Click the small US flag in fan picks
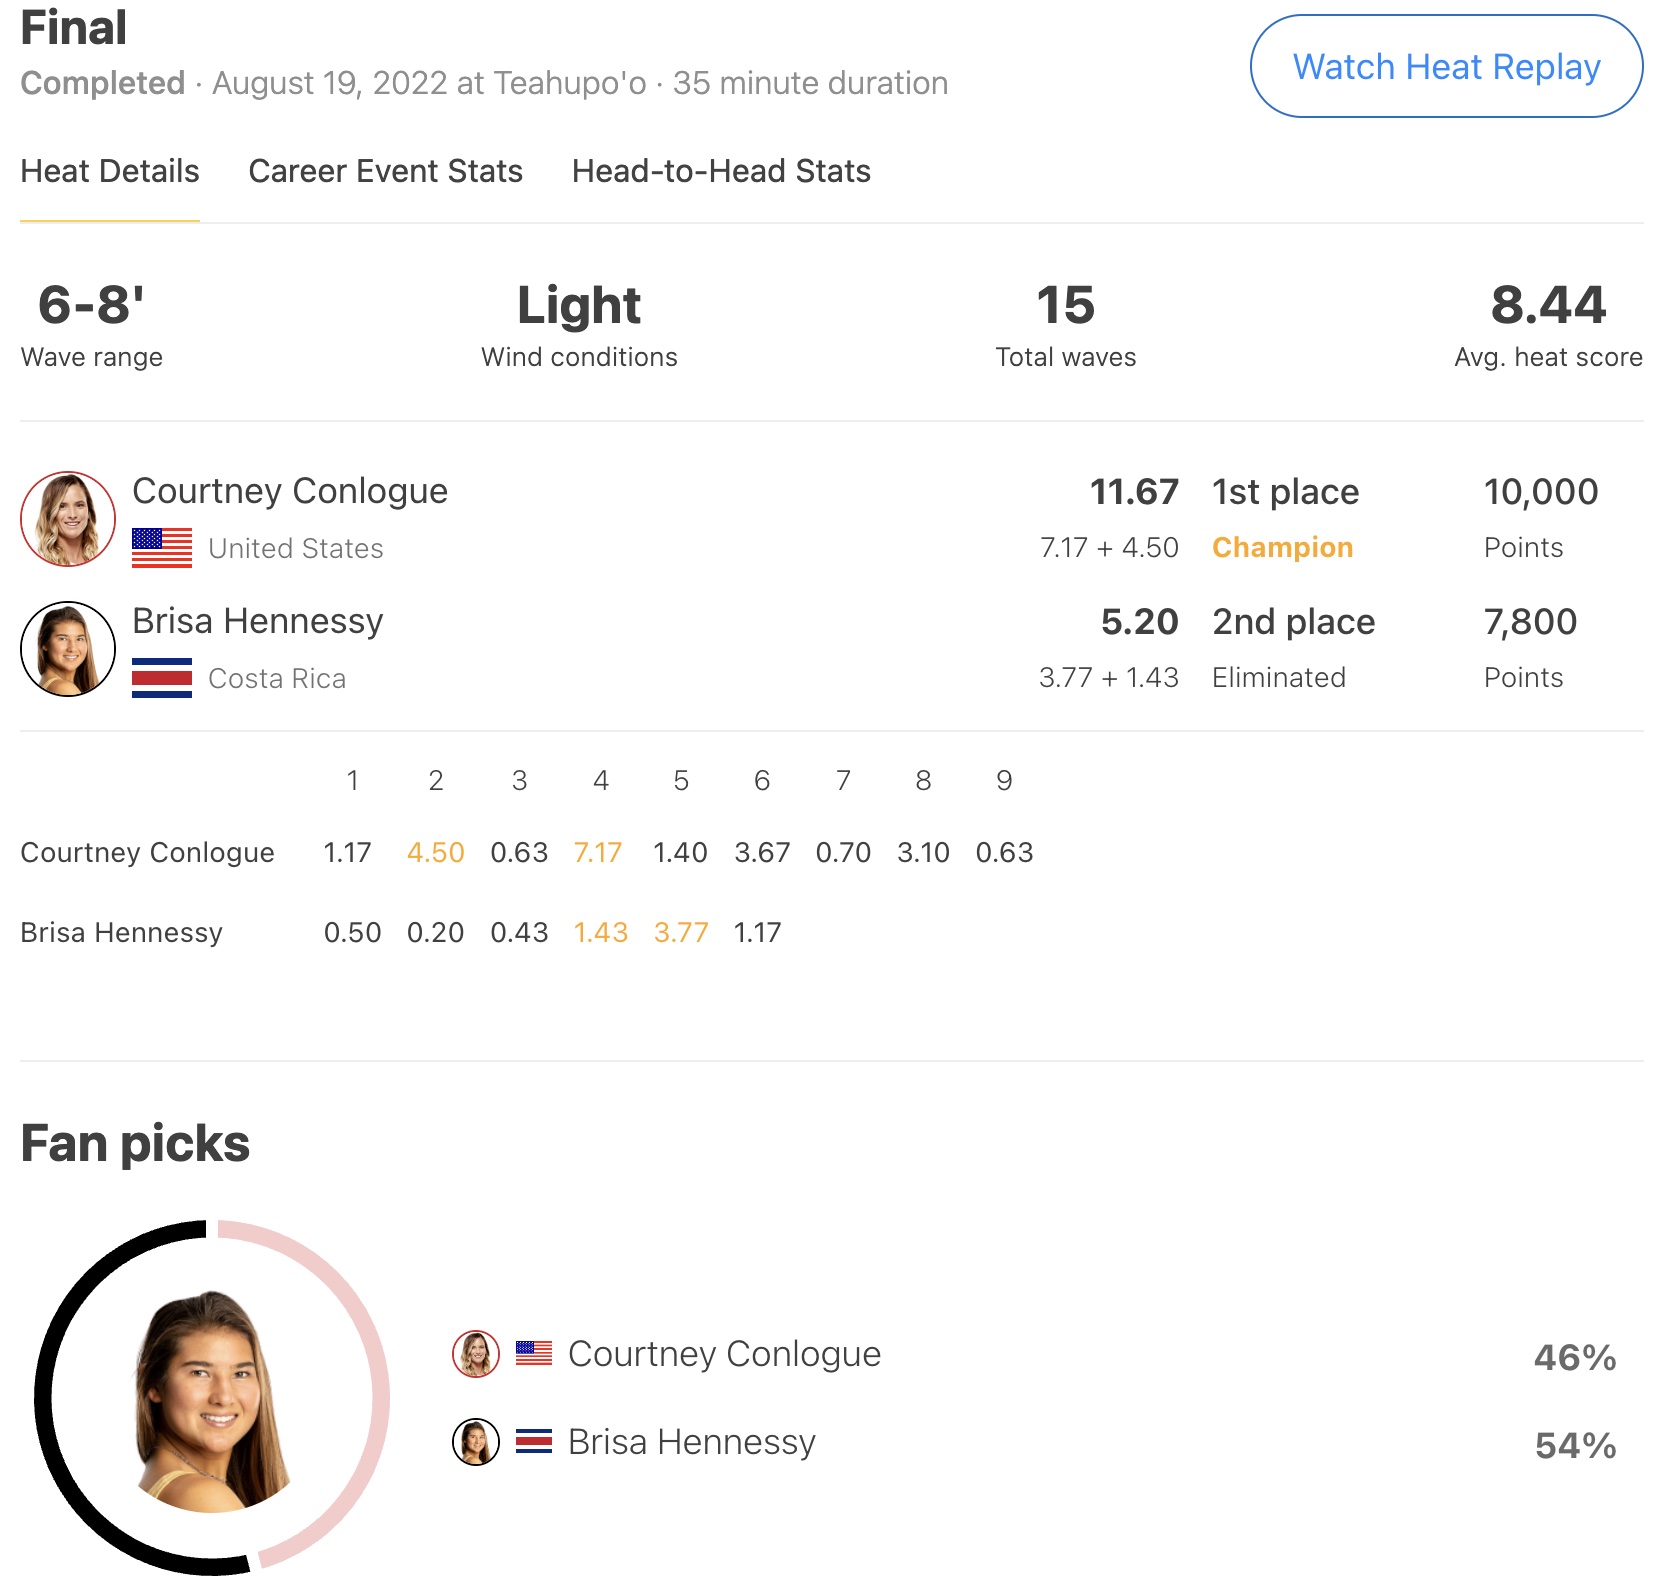Image resolution: width=1674 pixels, height=1596 pixels. (534, 1354)
